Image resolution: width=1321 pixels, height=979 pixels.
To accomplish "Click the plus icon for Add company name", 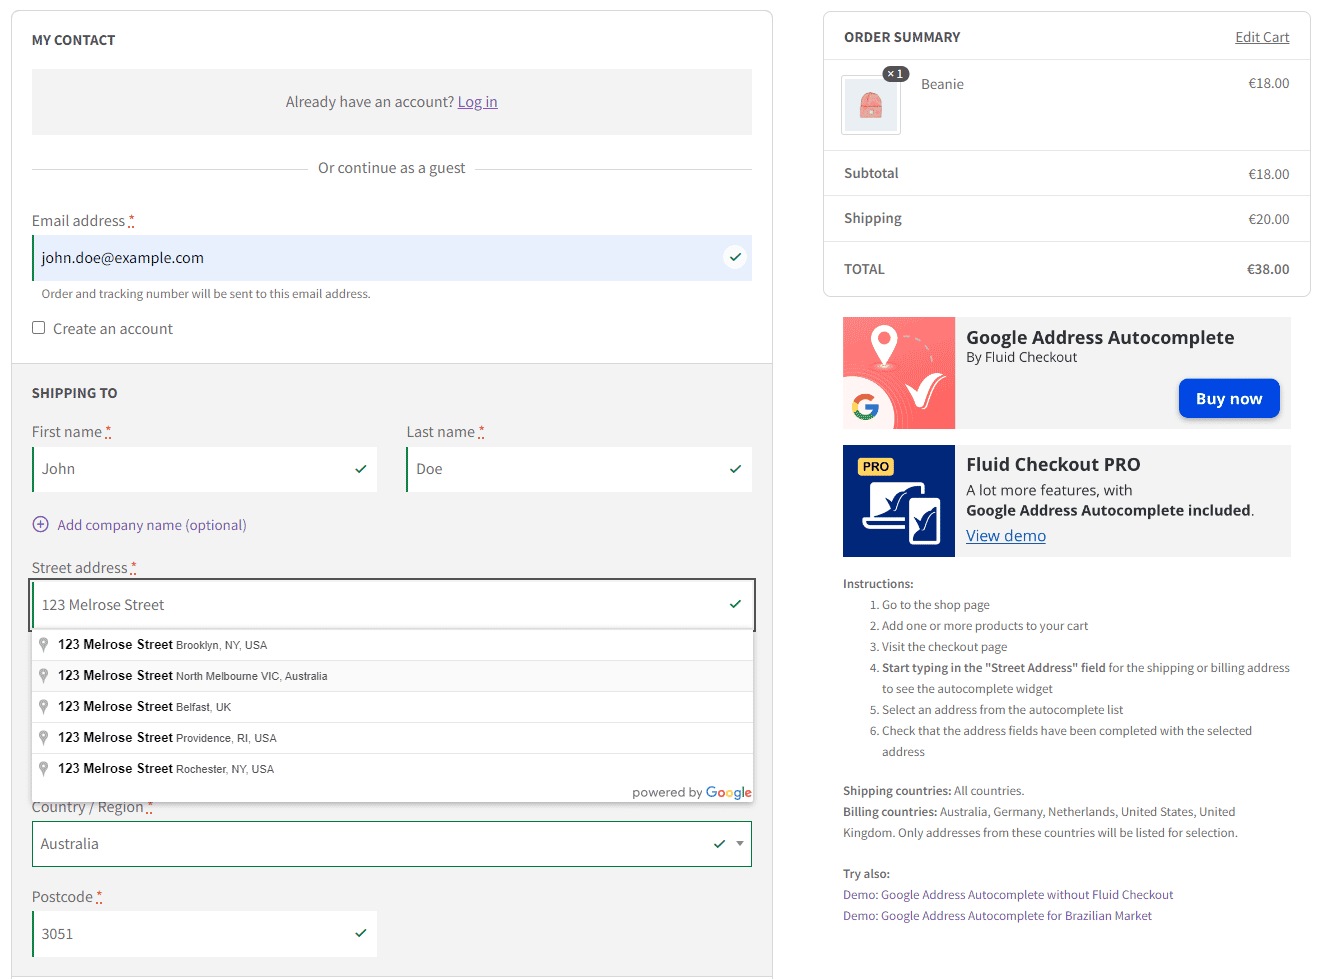I will coord(41,524).
